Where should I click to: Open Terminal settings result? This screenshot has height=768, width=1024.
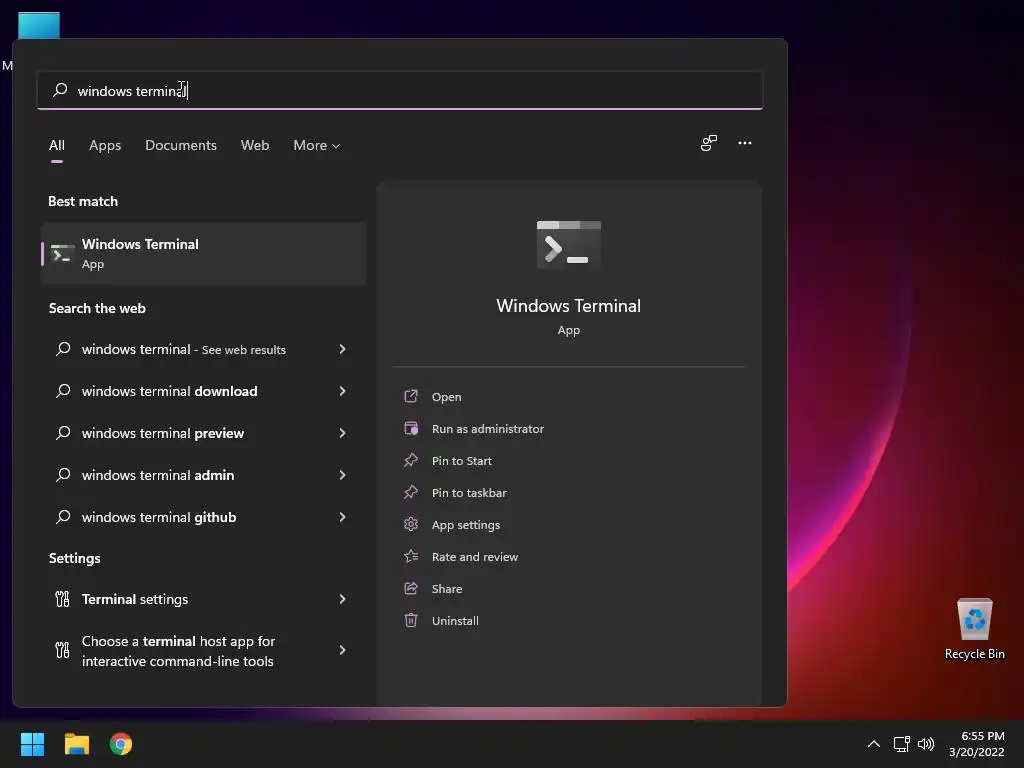[x=203, y=599]
